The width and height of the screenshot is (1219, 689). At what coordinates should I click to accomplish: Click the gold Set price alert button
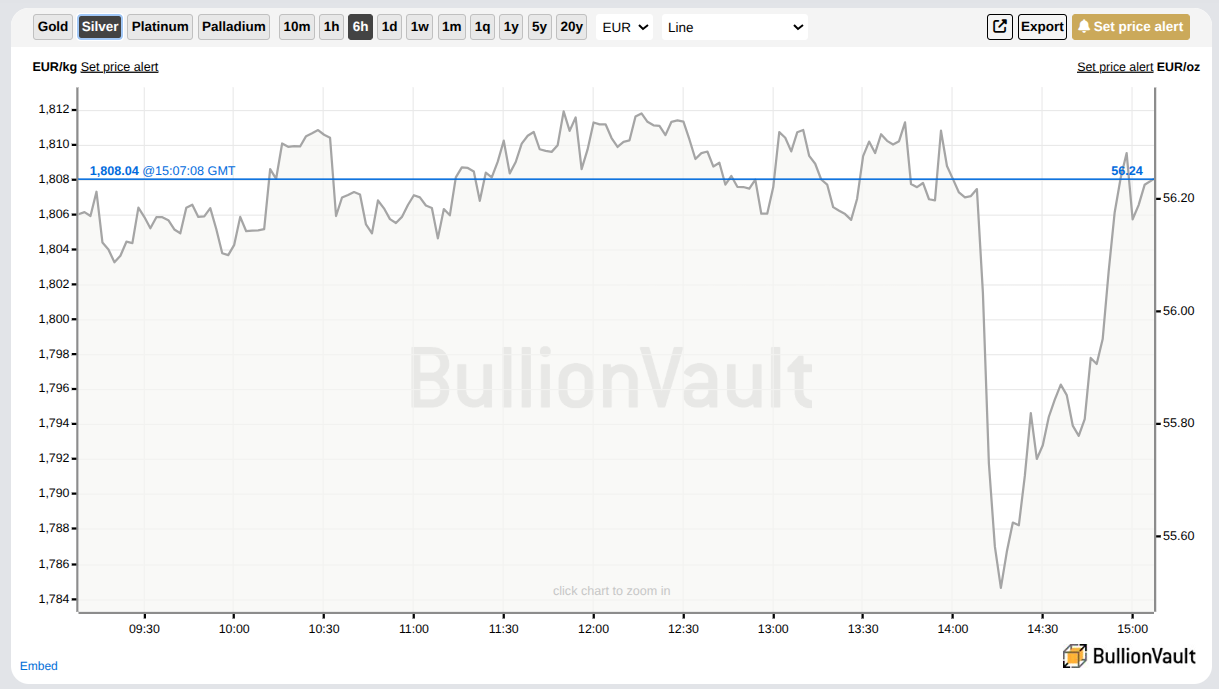coord(1131,27)
